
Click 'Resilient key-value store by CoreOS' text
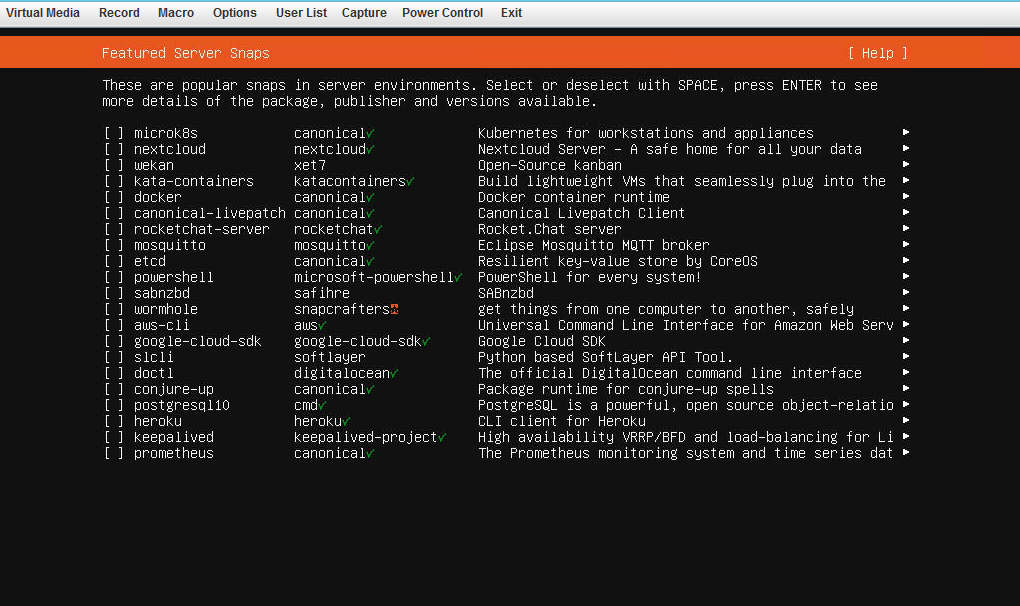(x=617, y=261)
